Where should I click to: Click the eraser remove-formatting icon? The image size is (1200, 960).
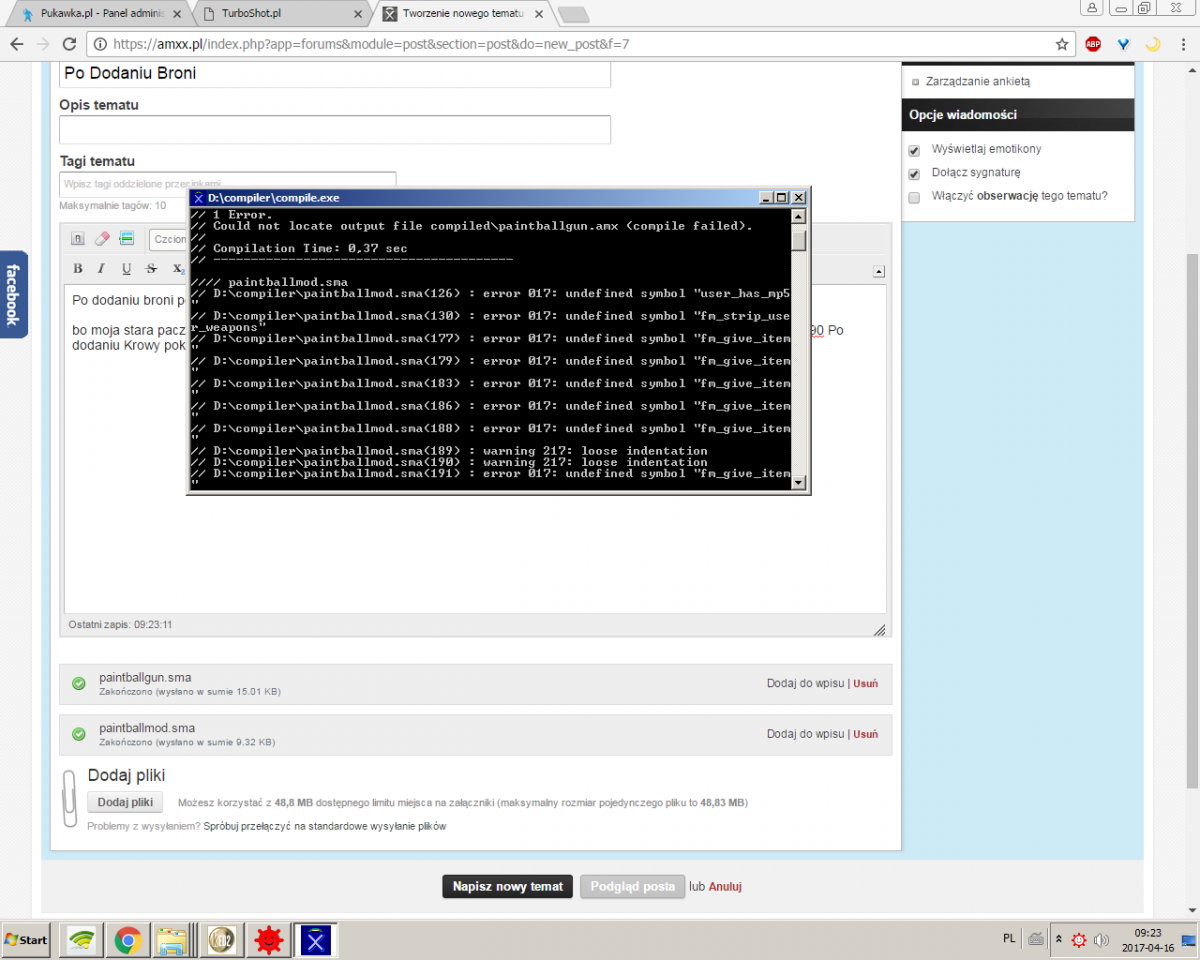point(102,239)
